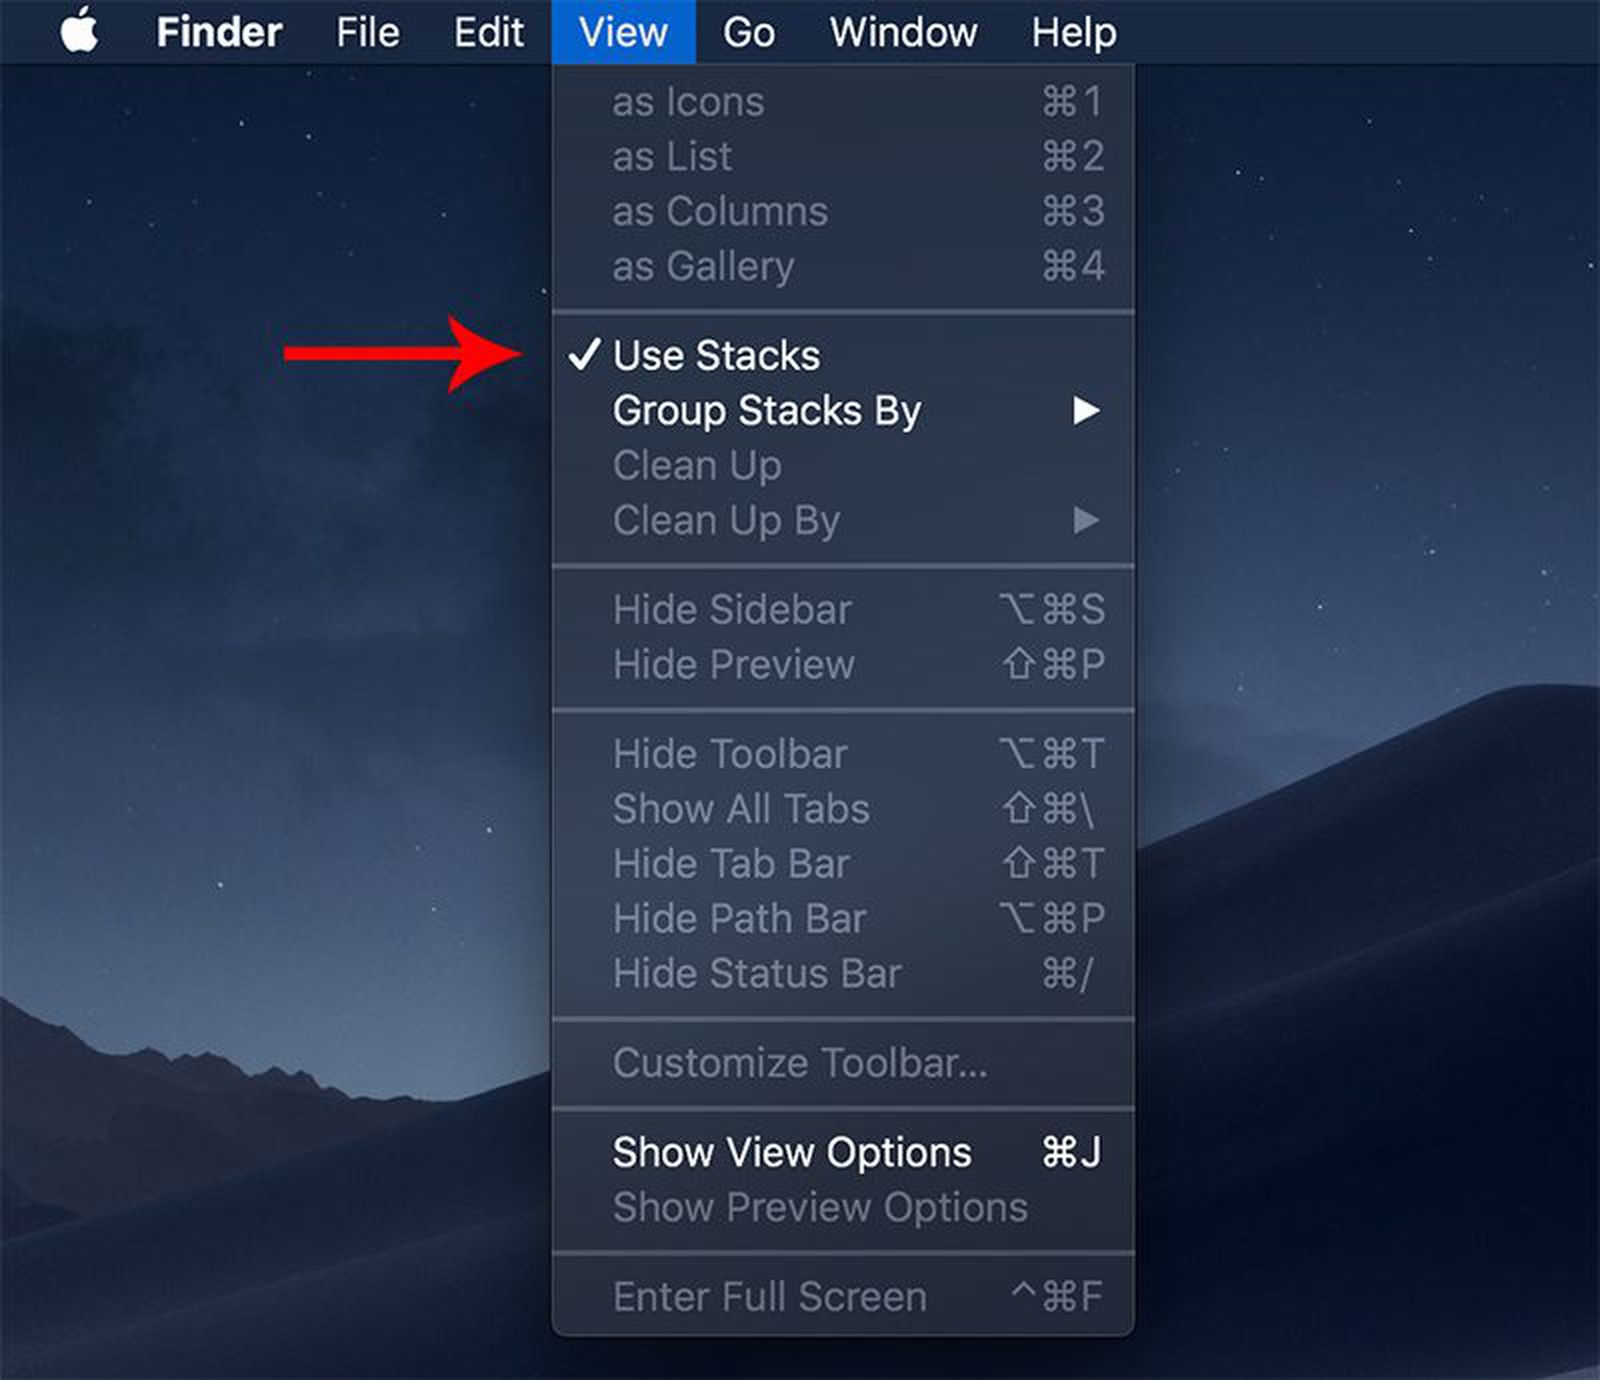This screenshot has width=1600, height=1380.
Task: Open the Finder application menu
Action: click(x=218, y=30)
